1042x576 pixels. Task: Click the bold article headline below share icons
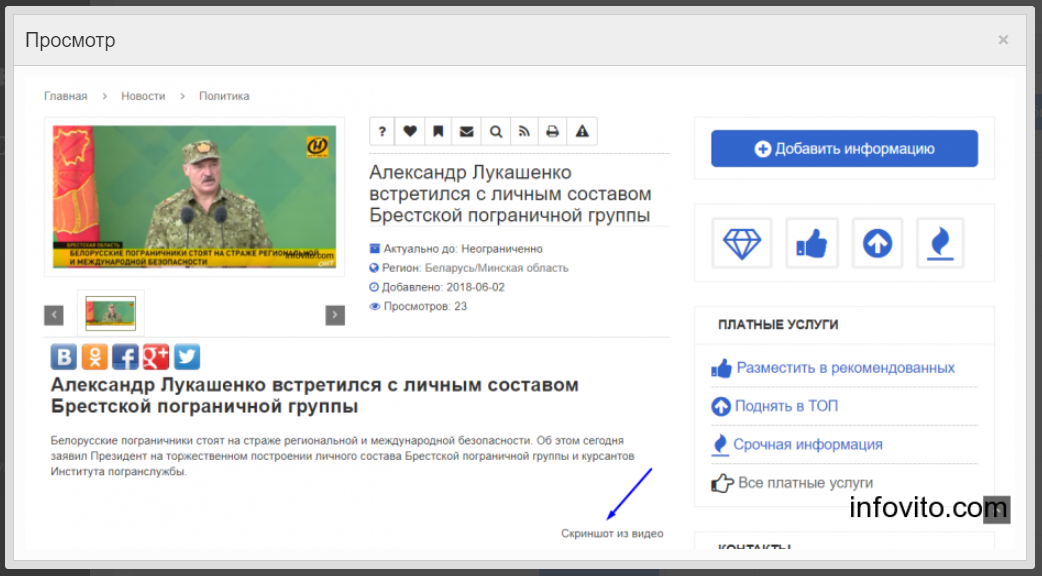(314, 395)
